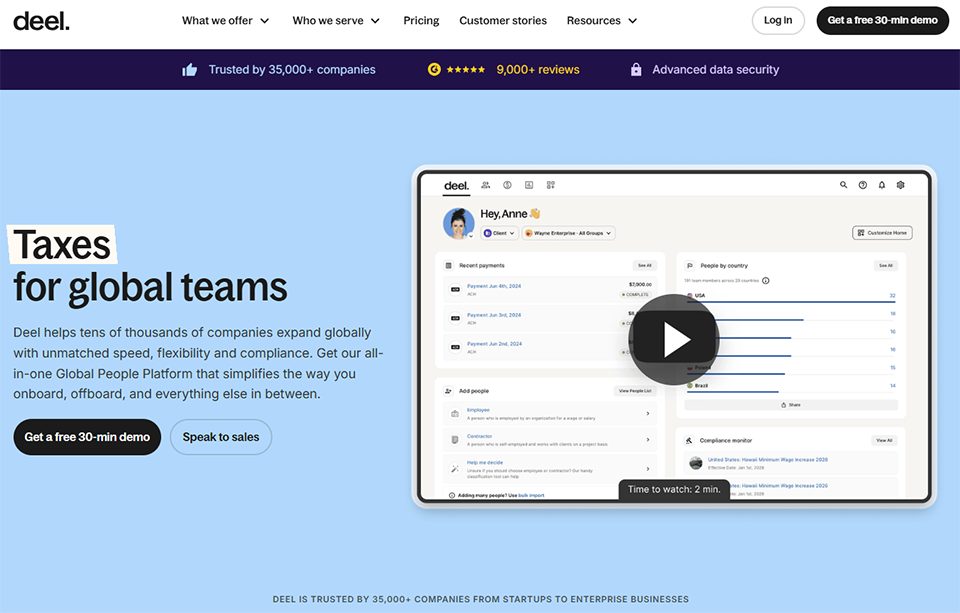Click the settings gear in the dashboard header

(899, 185)
